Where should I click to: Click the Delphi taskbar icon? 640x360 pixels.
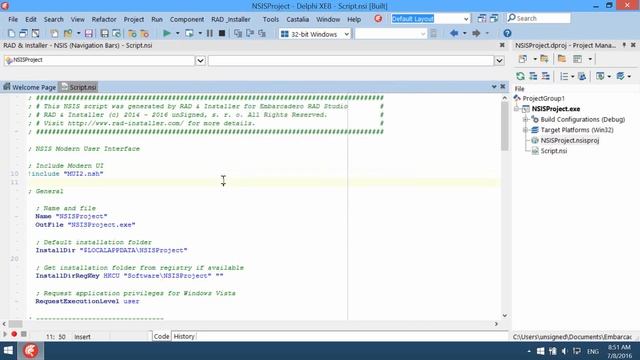tap(31, 351)
